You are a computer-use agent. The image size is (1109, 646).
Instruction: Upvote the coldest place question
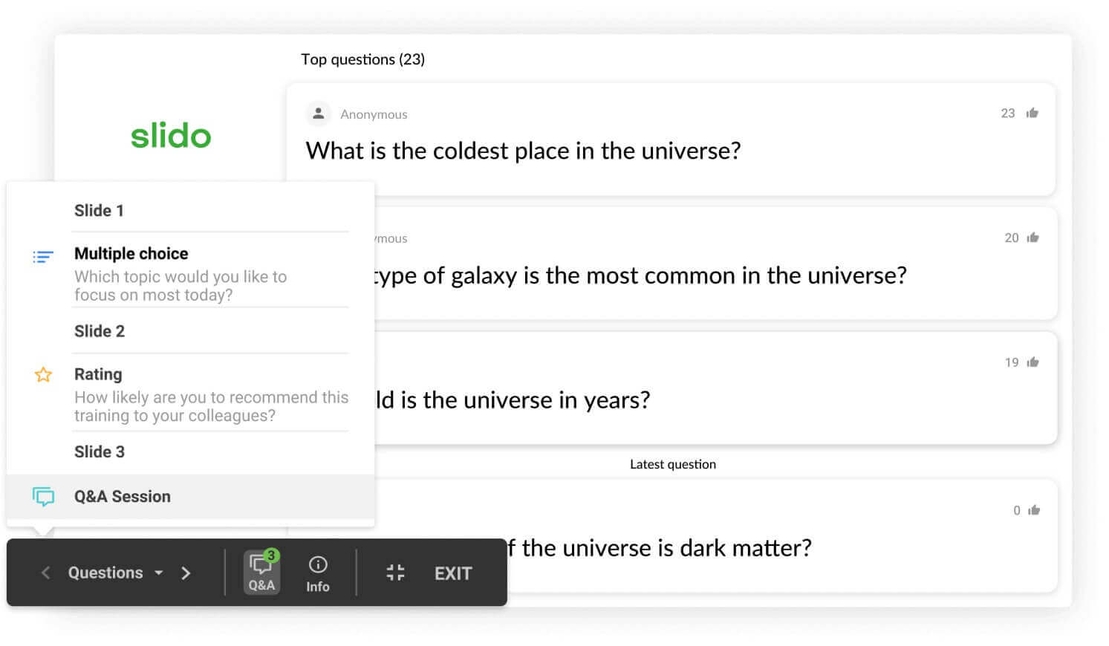[x=1032, y=113]
